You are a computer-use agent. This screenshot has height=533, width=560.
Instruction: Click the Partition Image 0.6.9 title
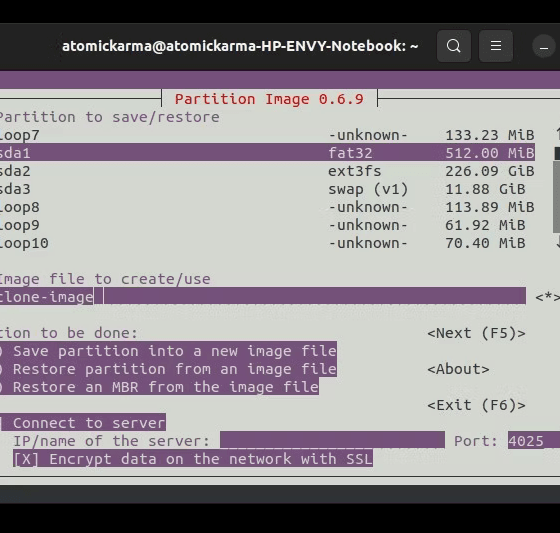[269, 99]
